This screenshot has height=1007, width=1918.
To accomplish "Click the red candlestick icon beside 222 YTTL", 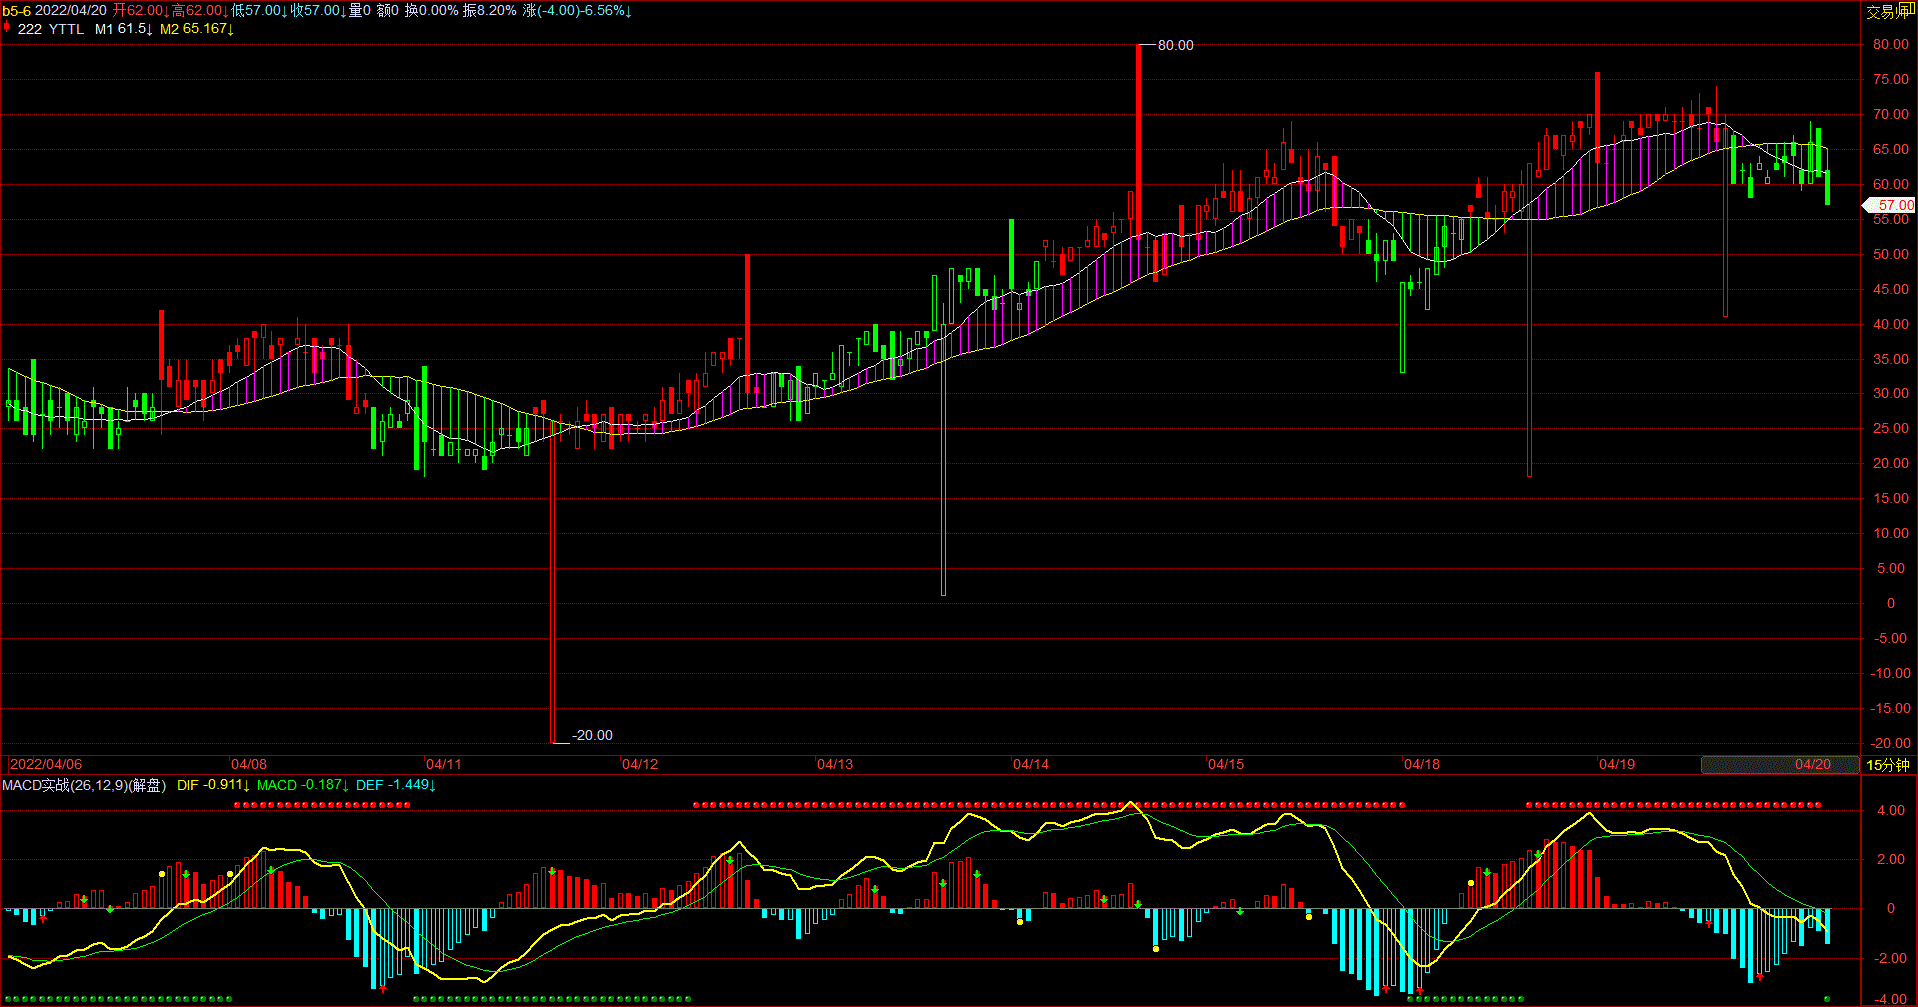I will click(x=7, y=28).
